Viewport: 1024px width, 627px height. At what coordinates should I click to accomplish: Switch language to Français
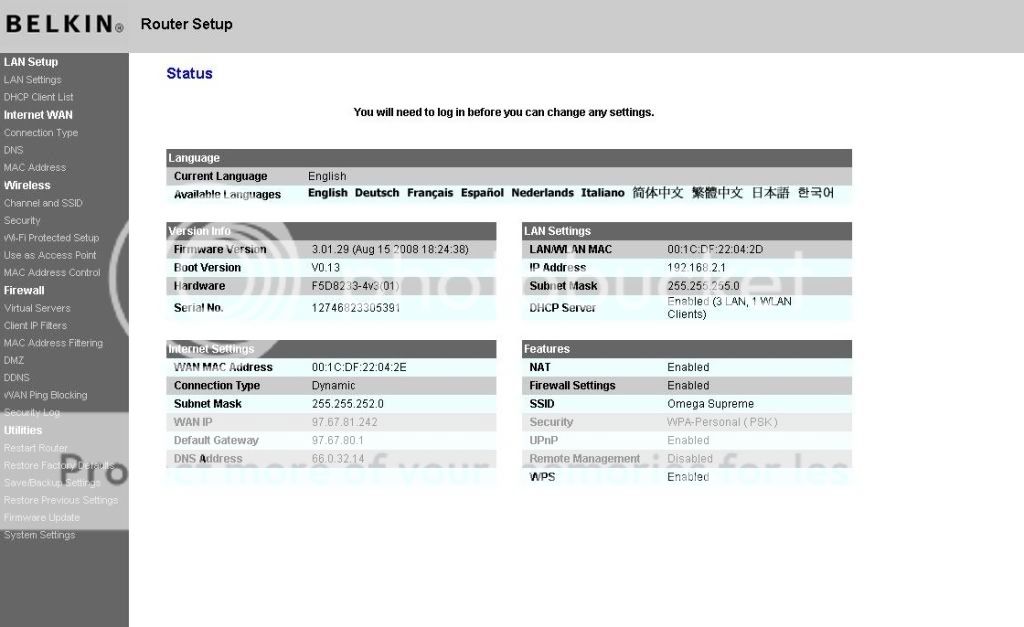[430, 193]
